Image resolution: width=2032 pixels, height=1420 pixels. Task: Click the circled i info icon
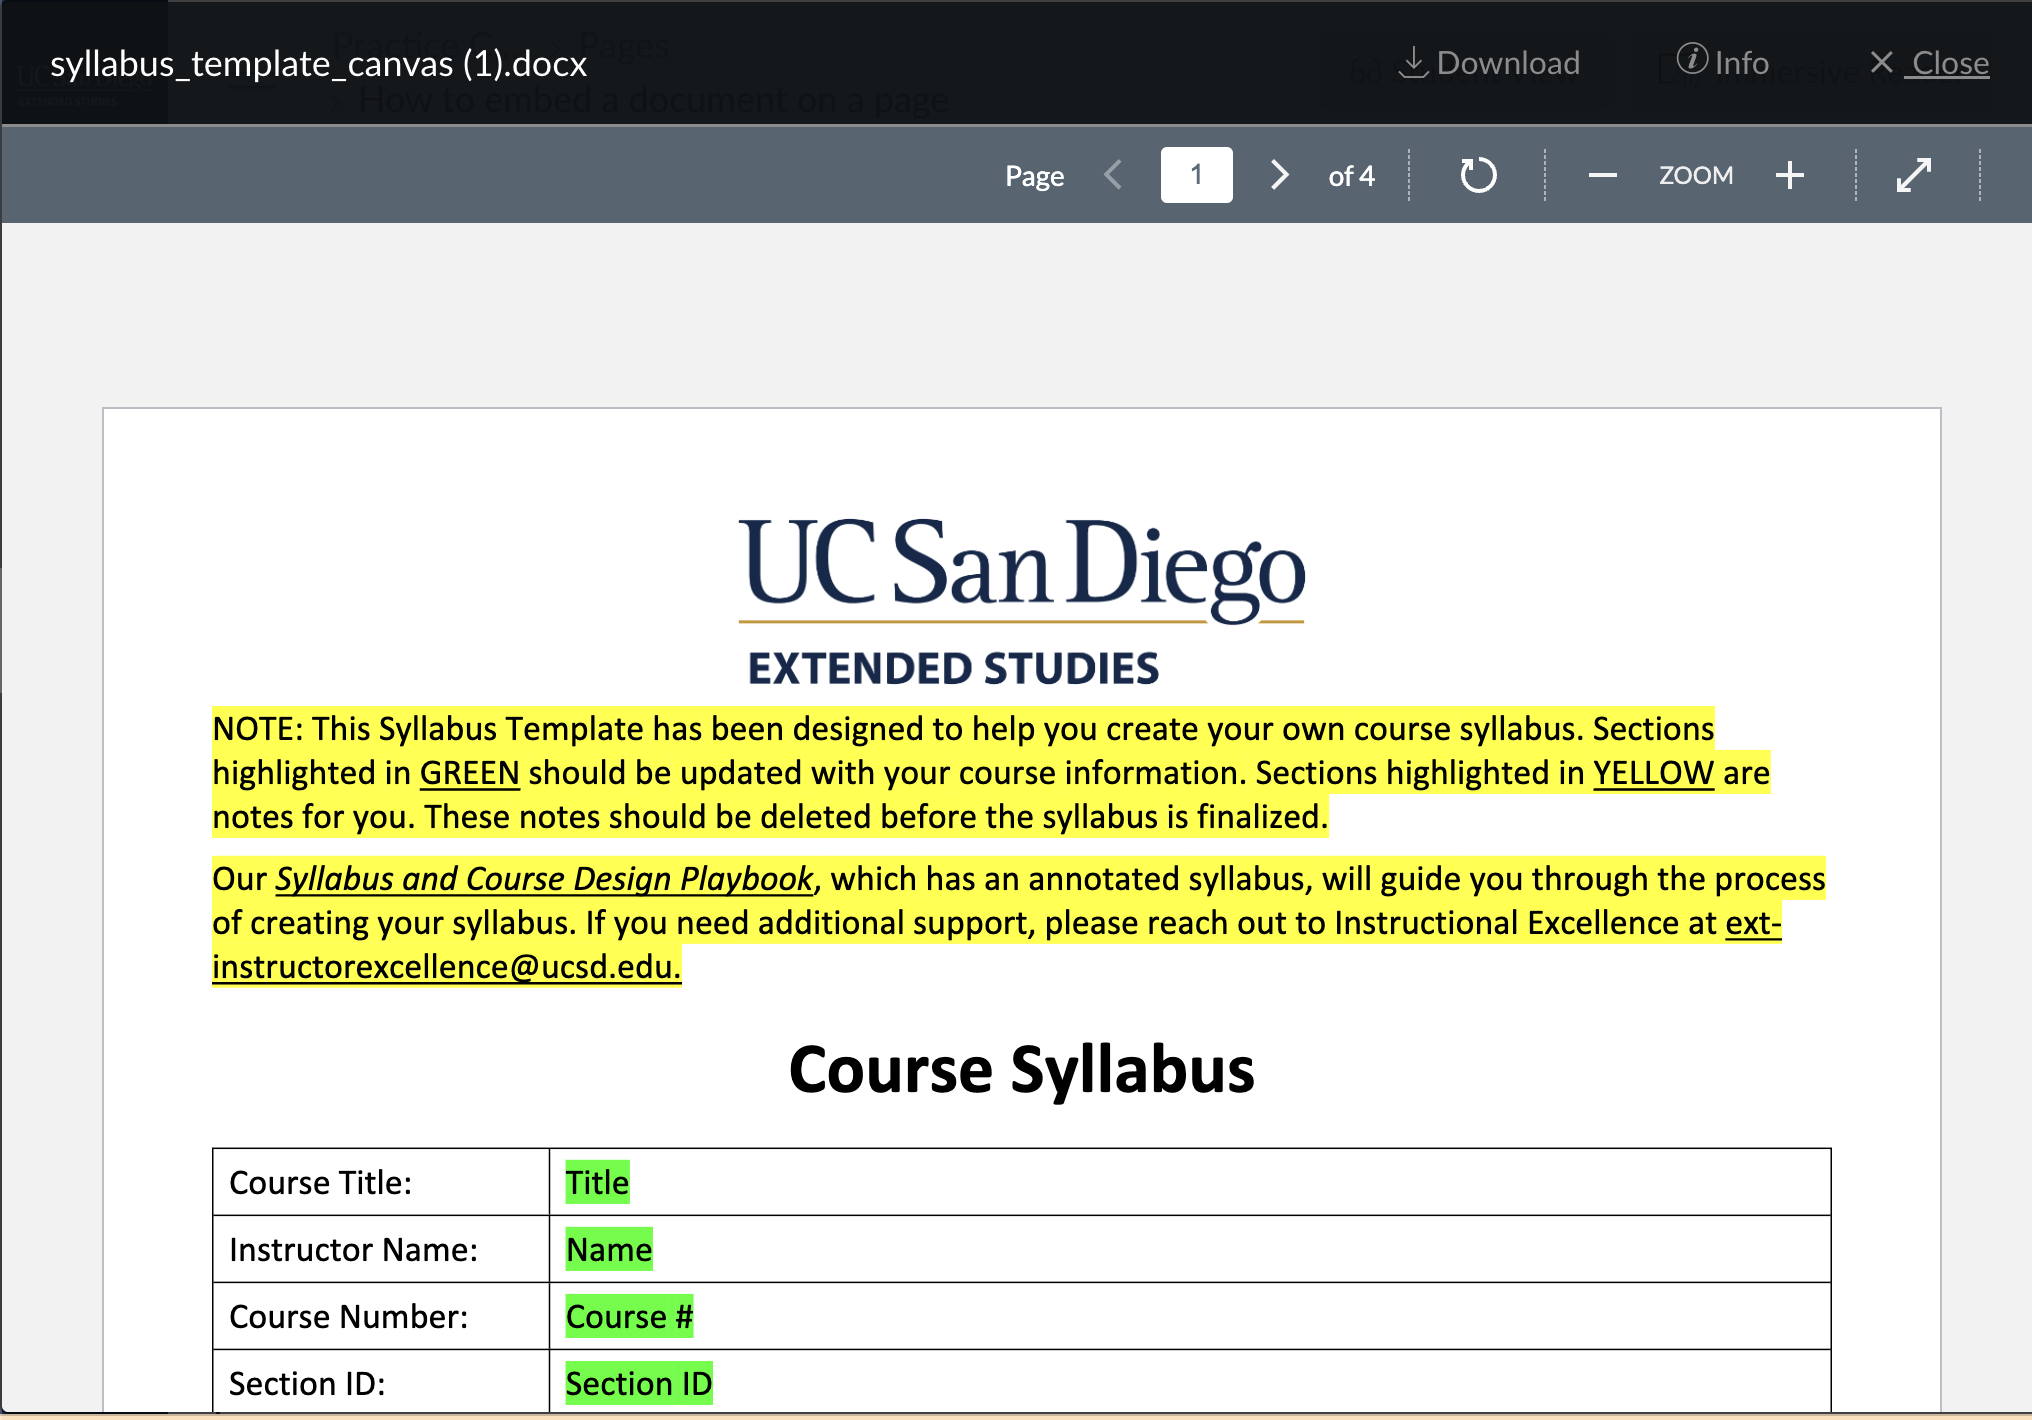click(1692, 59)
